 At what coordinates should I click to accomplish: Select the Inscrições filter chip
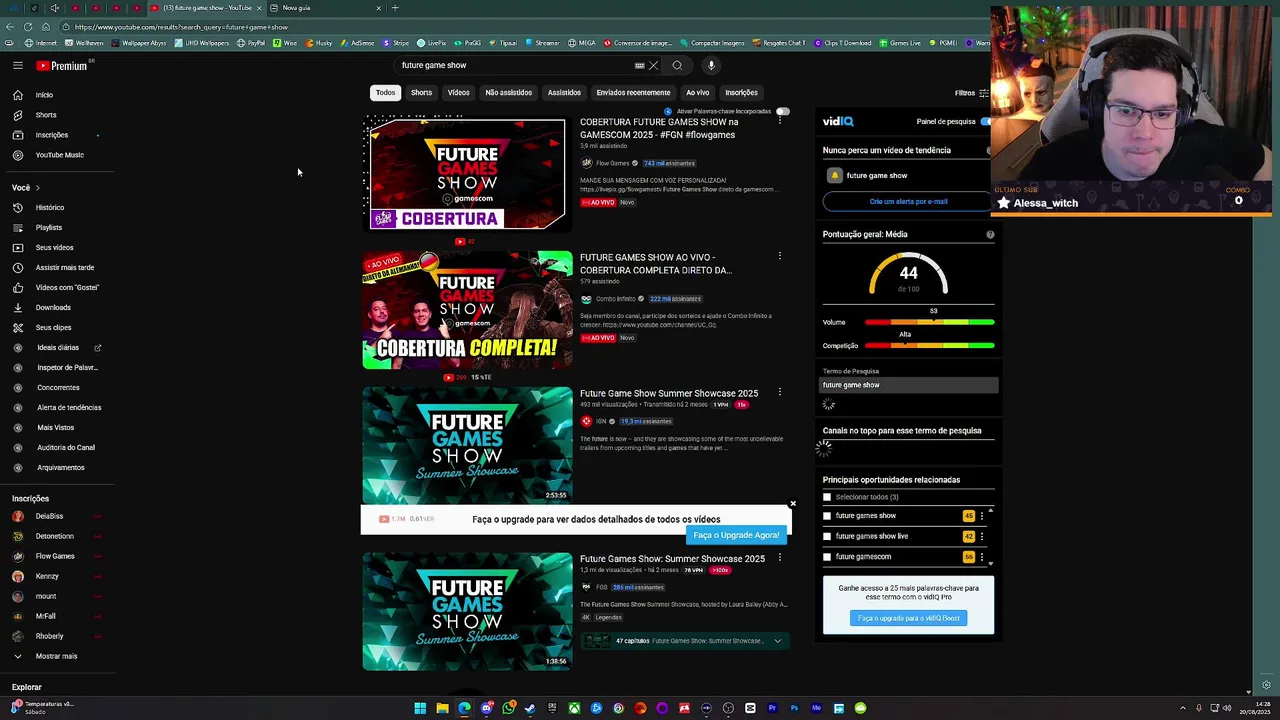(x=741, y=93)
